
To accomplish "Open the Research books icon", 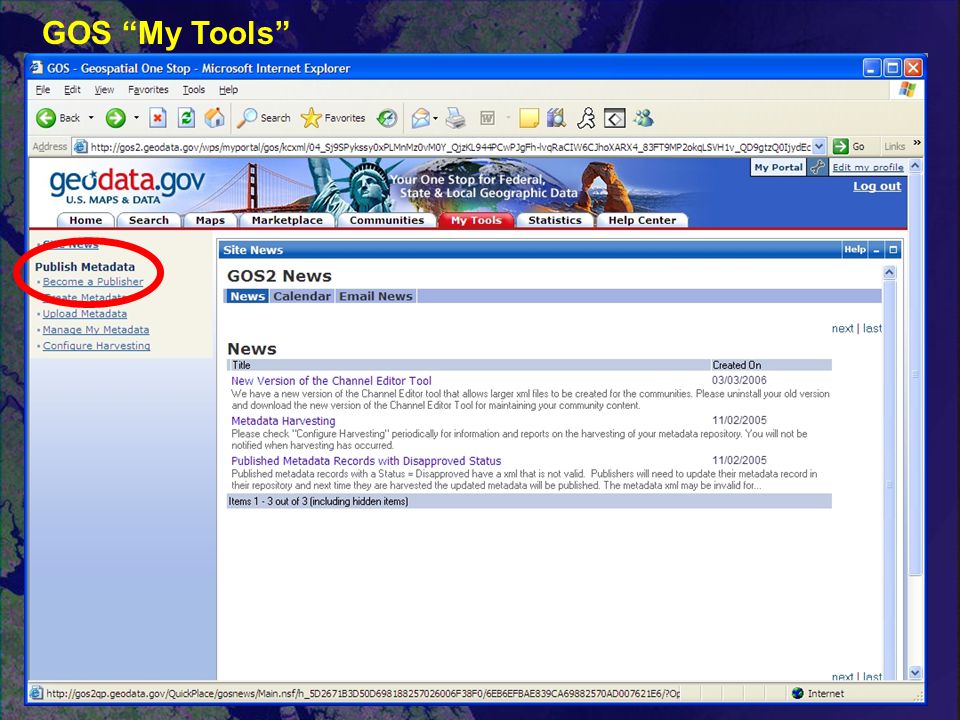I will coord(556,118).
